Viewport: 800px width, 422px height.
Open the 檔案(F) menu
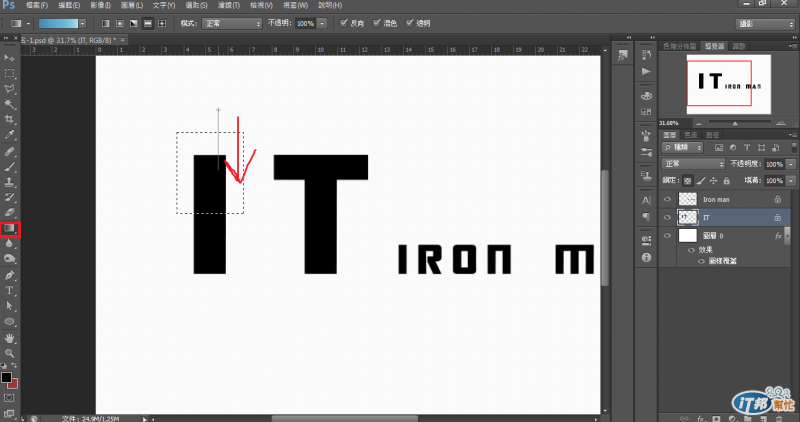(37, 5)
